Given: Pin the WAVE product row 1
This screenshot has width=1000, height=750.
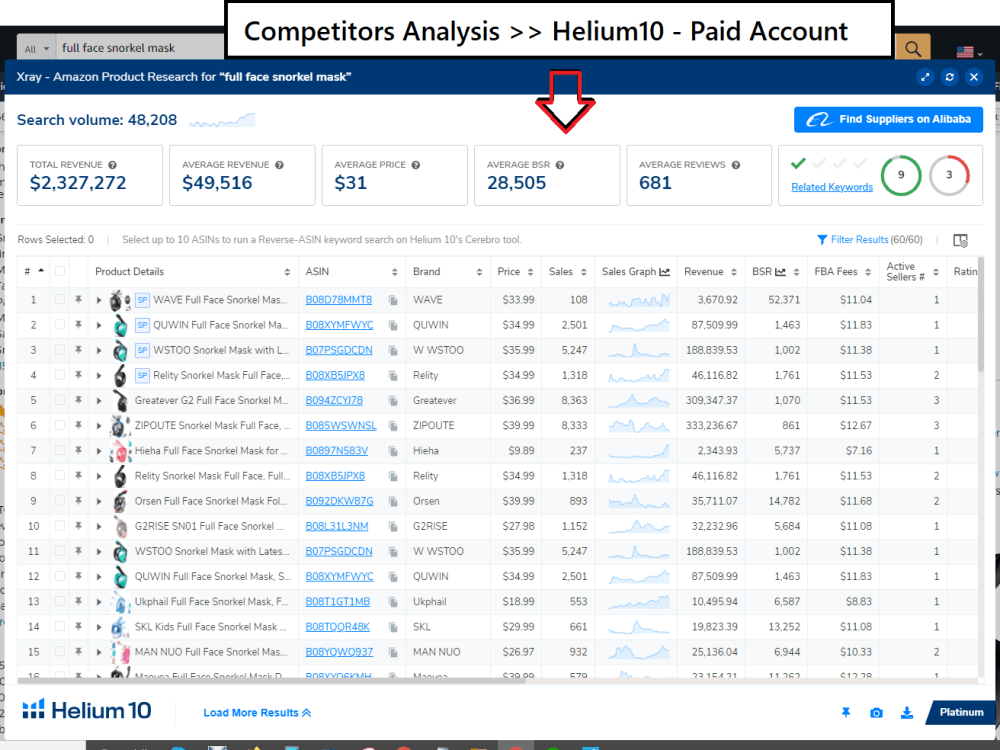Looking at the screenshot, I should click(x=78, y=299).
